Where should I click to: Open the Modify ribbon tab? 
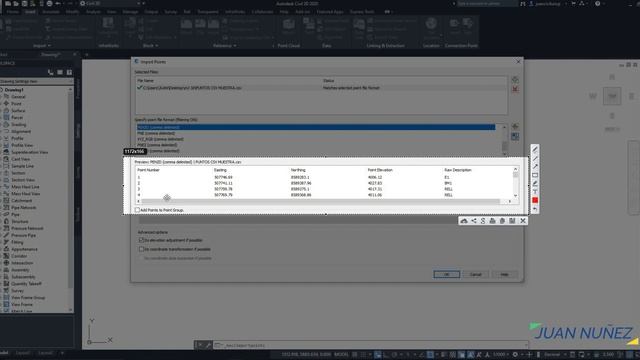[x=72, y=12]
